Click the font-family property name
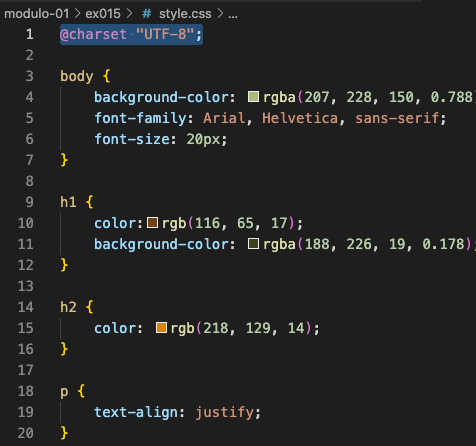The width and height of the screenshot is (476, 446). (x=140, y=118)
